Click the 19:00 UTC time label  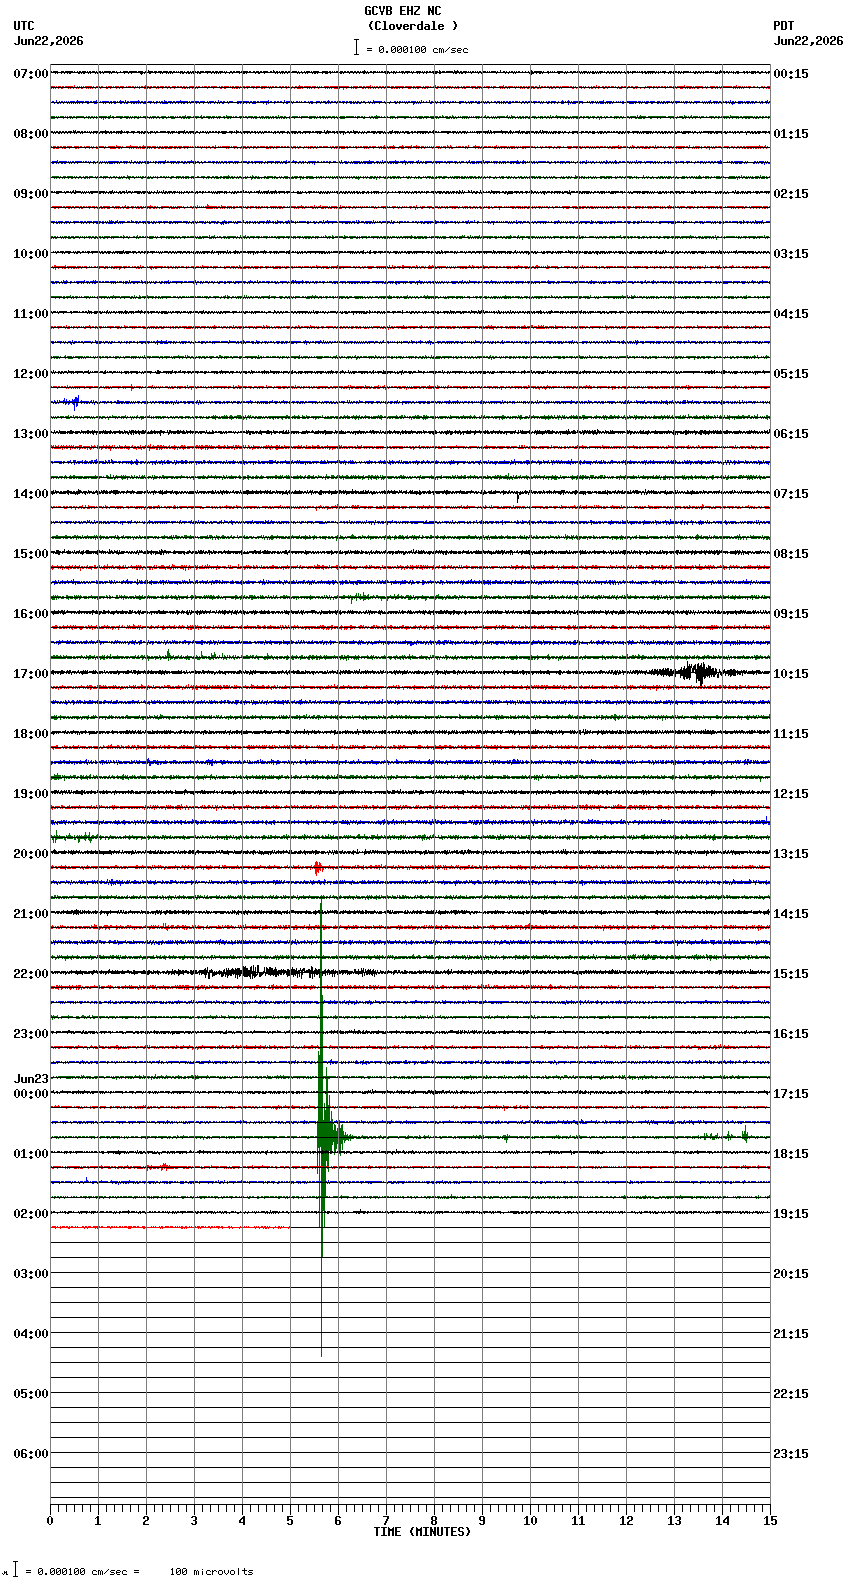point(31,794)
